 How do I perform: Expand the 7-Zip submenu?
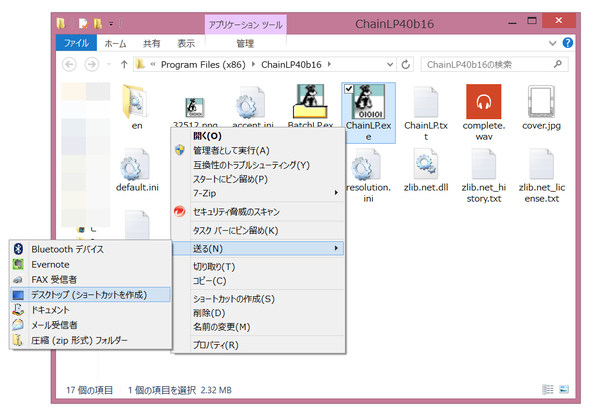click(x=336, y=193)
